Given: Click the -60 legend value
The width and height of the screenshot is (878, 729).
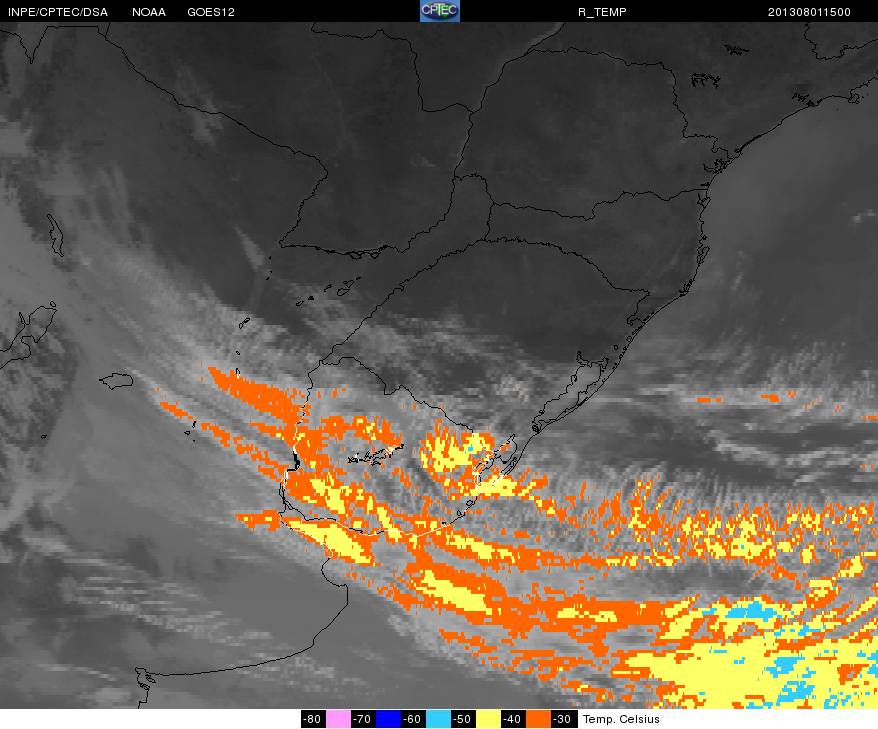Looking at the screenshot, I should tap(413, 719).
